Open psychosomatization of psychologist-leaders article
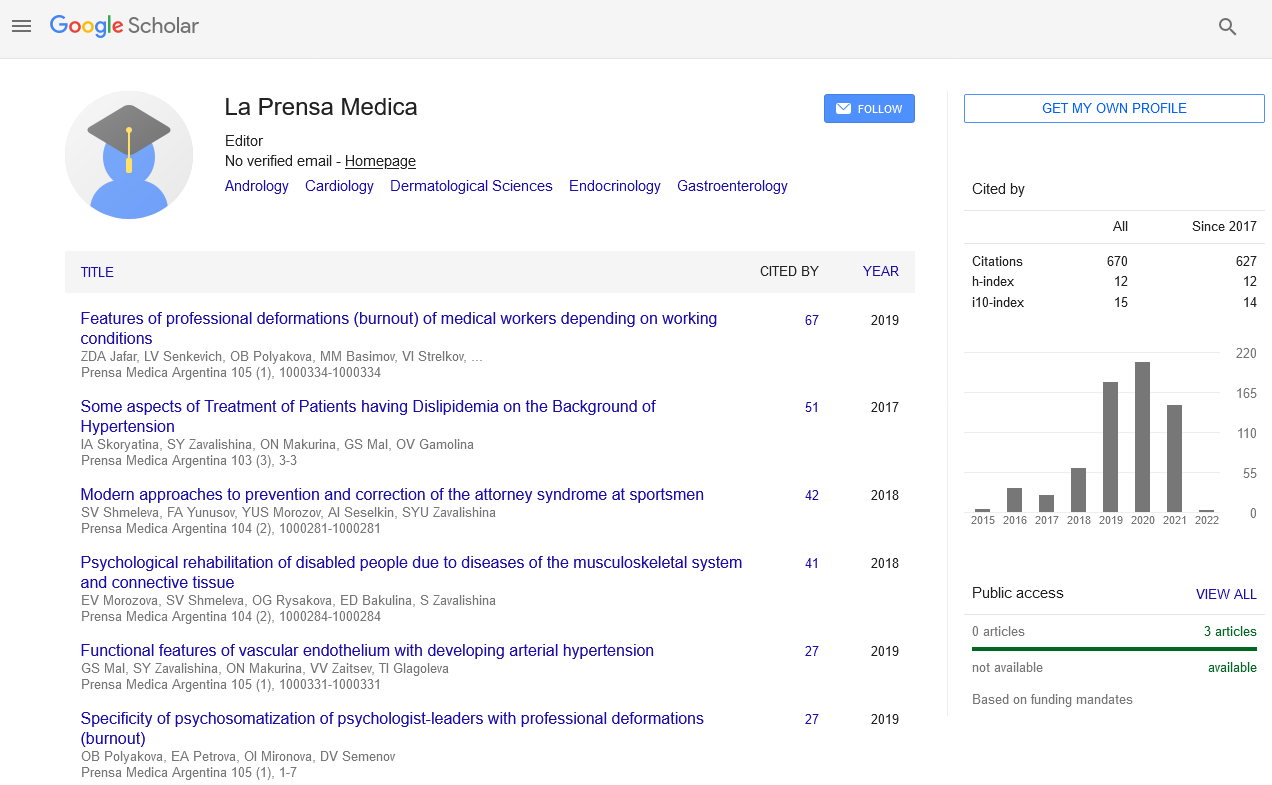This screenshot has width=1272, height=785. pyautogui.click(x=392, y=728)
